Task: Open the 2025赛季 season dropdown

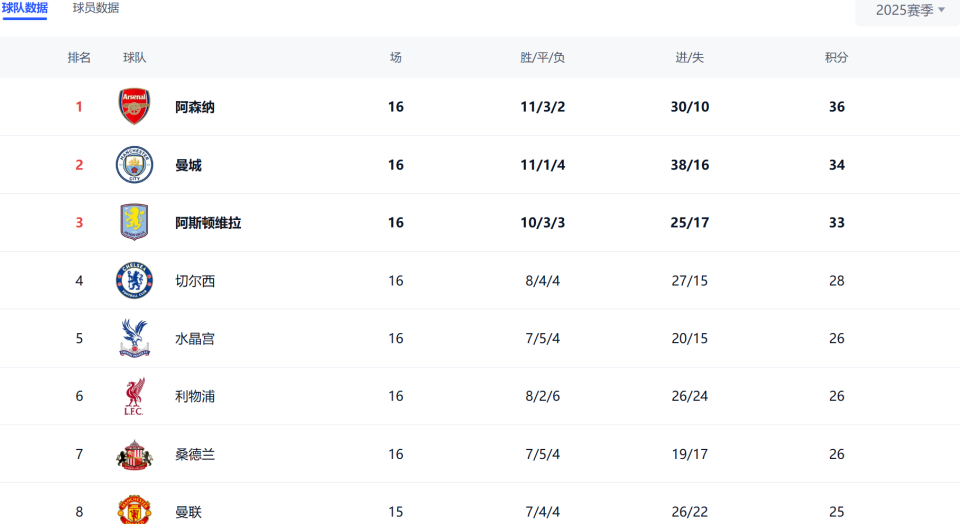Action: coord(909,10)
